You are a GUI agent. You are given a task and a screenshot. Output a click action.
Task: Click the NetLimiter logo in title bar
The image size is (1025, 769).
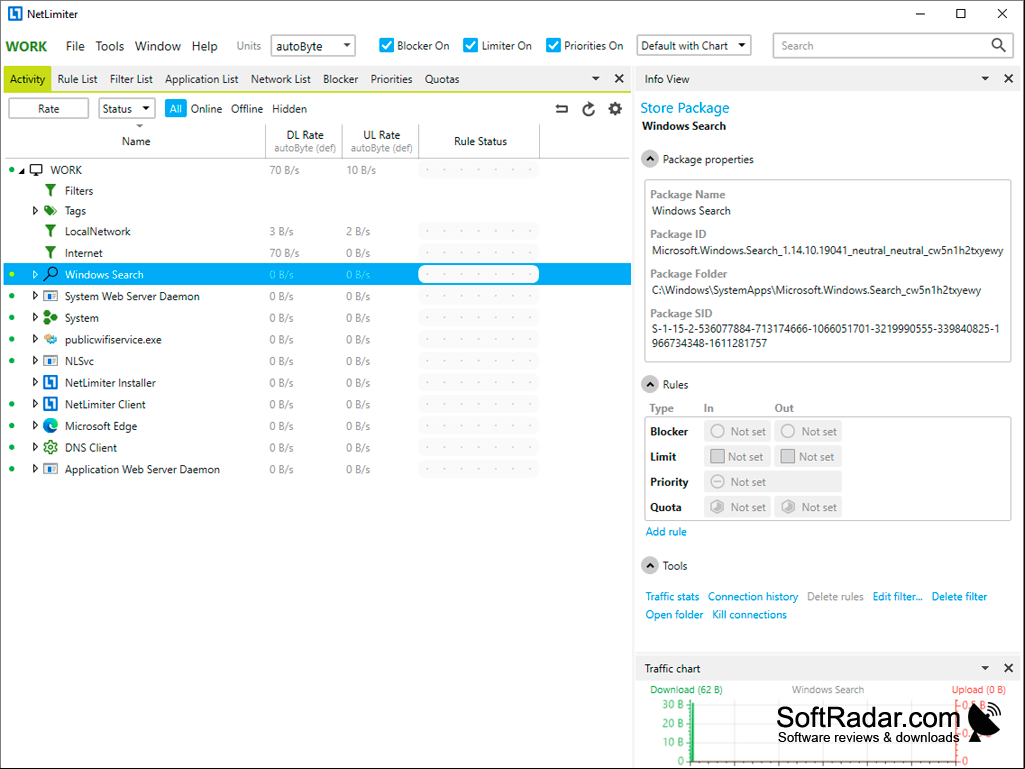coord(14,14)
